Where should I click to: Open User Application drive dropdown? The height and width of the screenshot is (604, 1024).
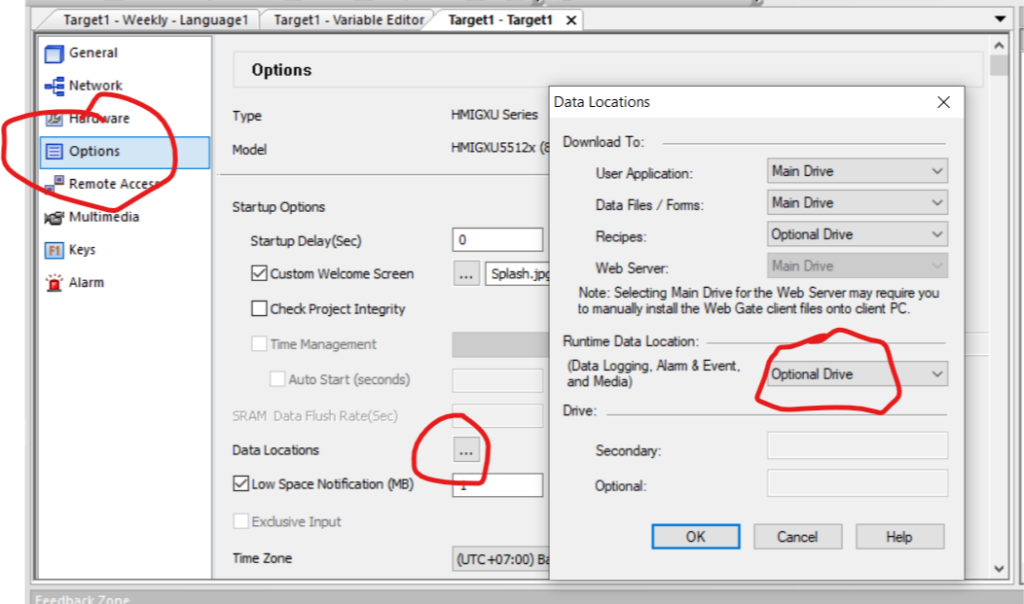(x=857, y=172)
